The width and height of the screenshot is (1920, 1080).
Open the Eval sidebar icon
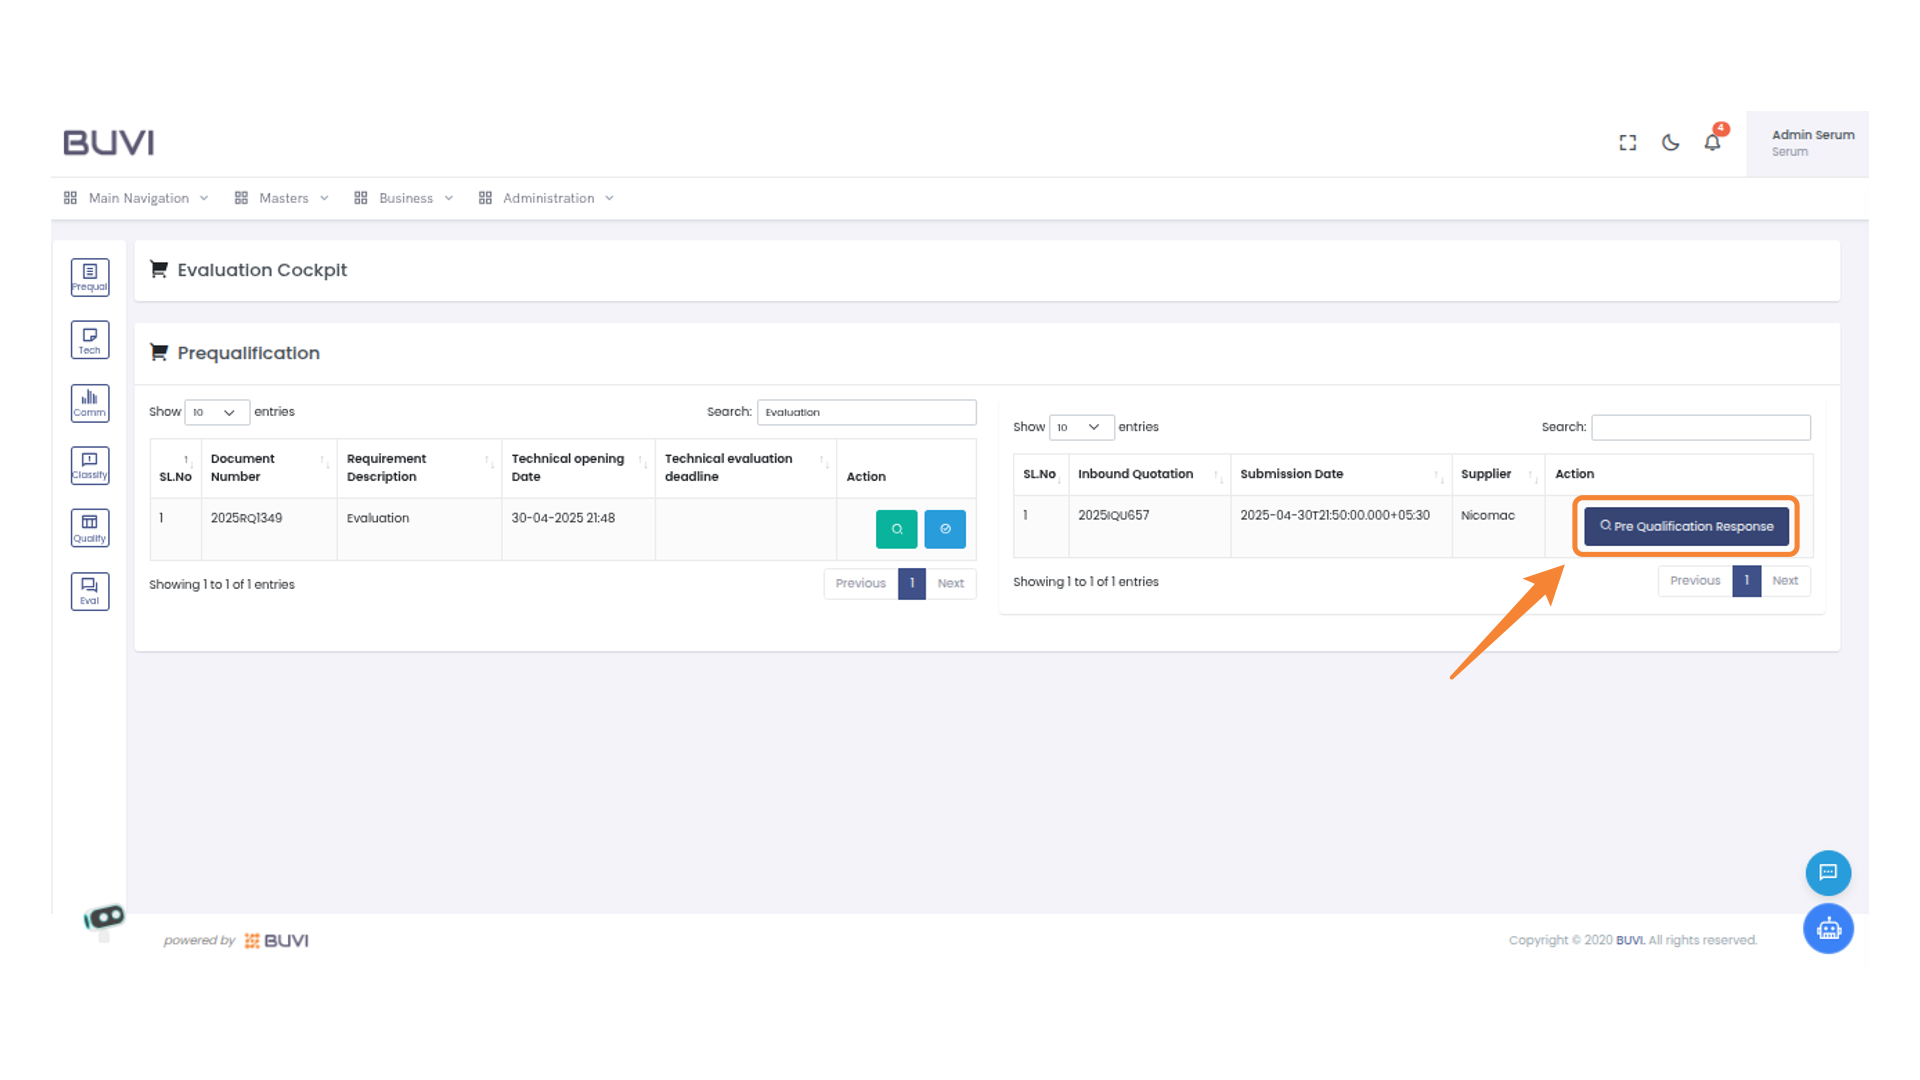tap(89, 591)
